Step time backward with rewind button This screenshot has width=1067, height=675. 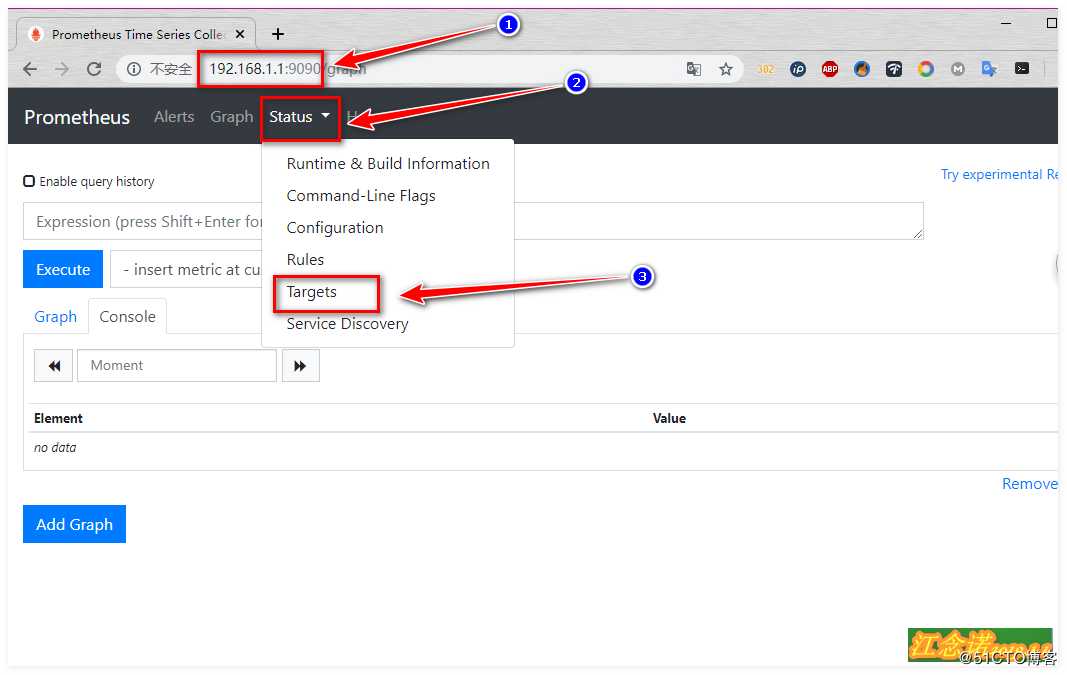click(x=54, y=365)
